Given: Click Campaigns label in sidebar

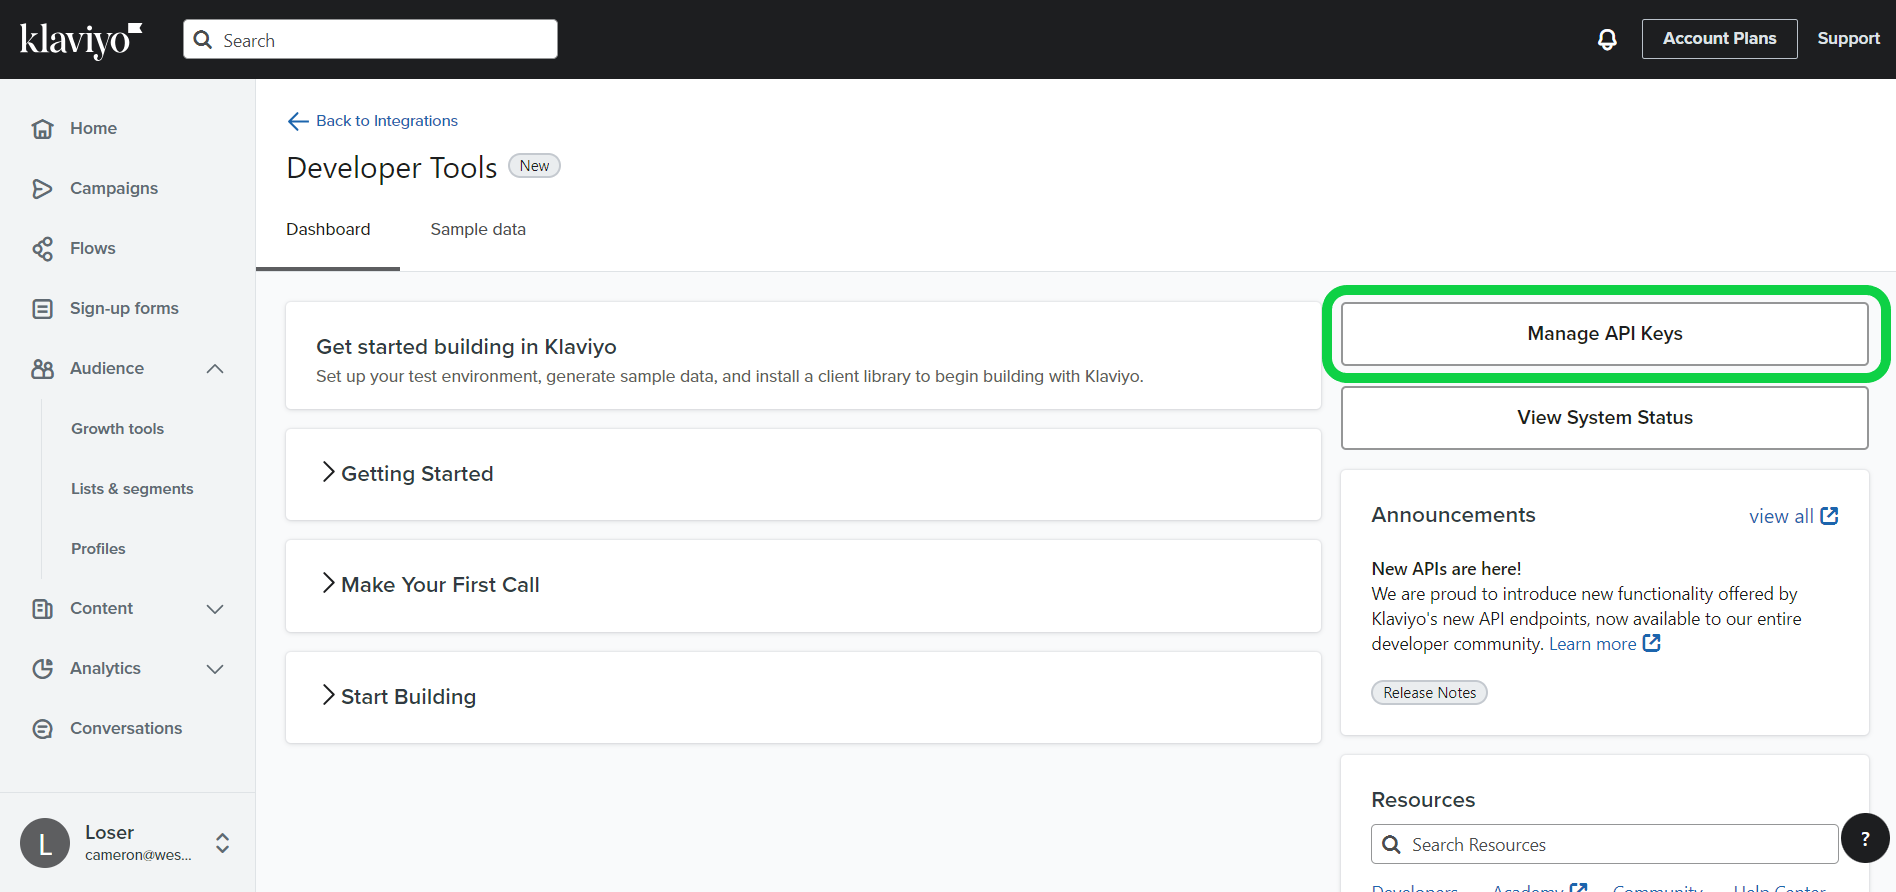Looking at the screenshot, I should (114, 188).
